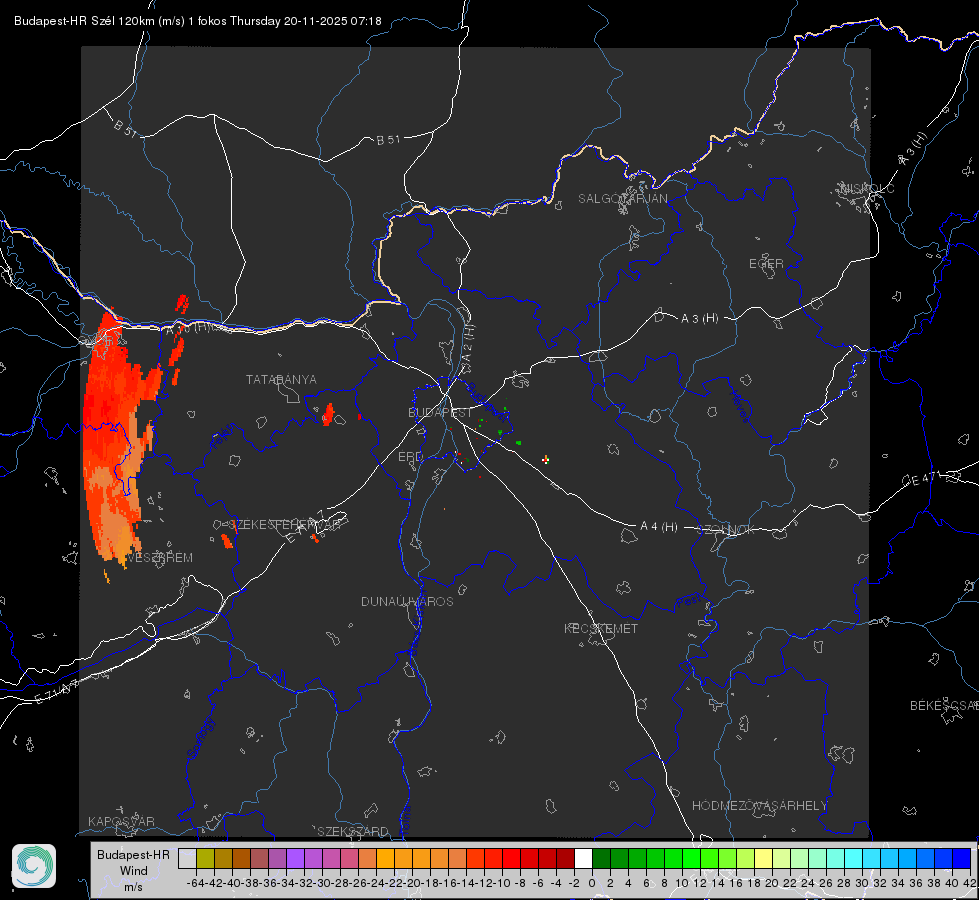Click the SZÉKESFEHÉRVÁR city label

[285, 525]
